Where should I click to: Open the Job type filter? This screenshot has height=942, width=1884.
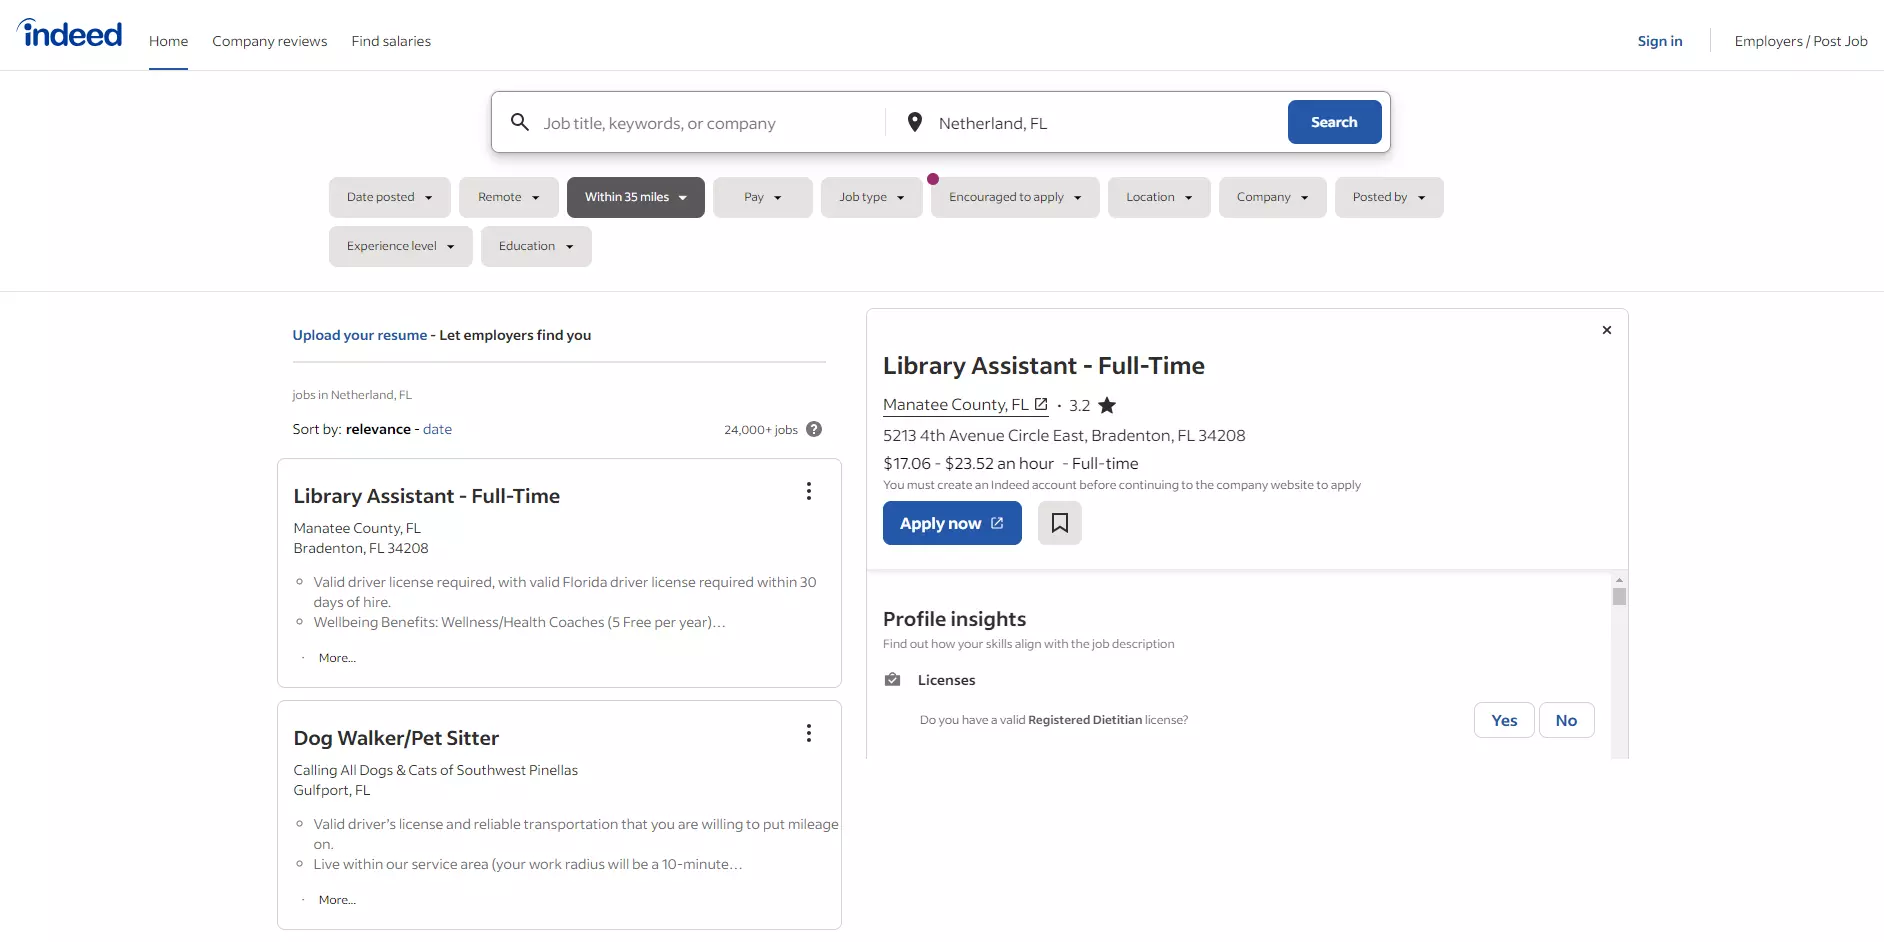872,197
